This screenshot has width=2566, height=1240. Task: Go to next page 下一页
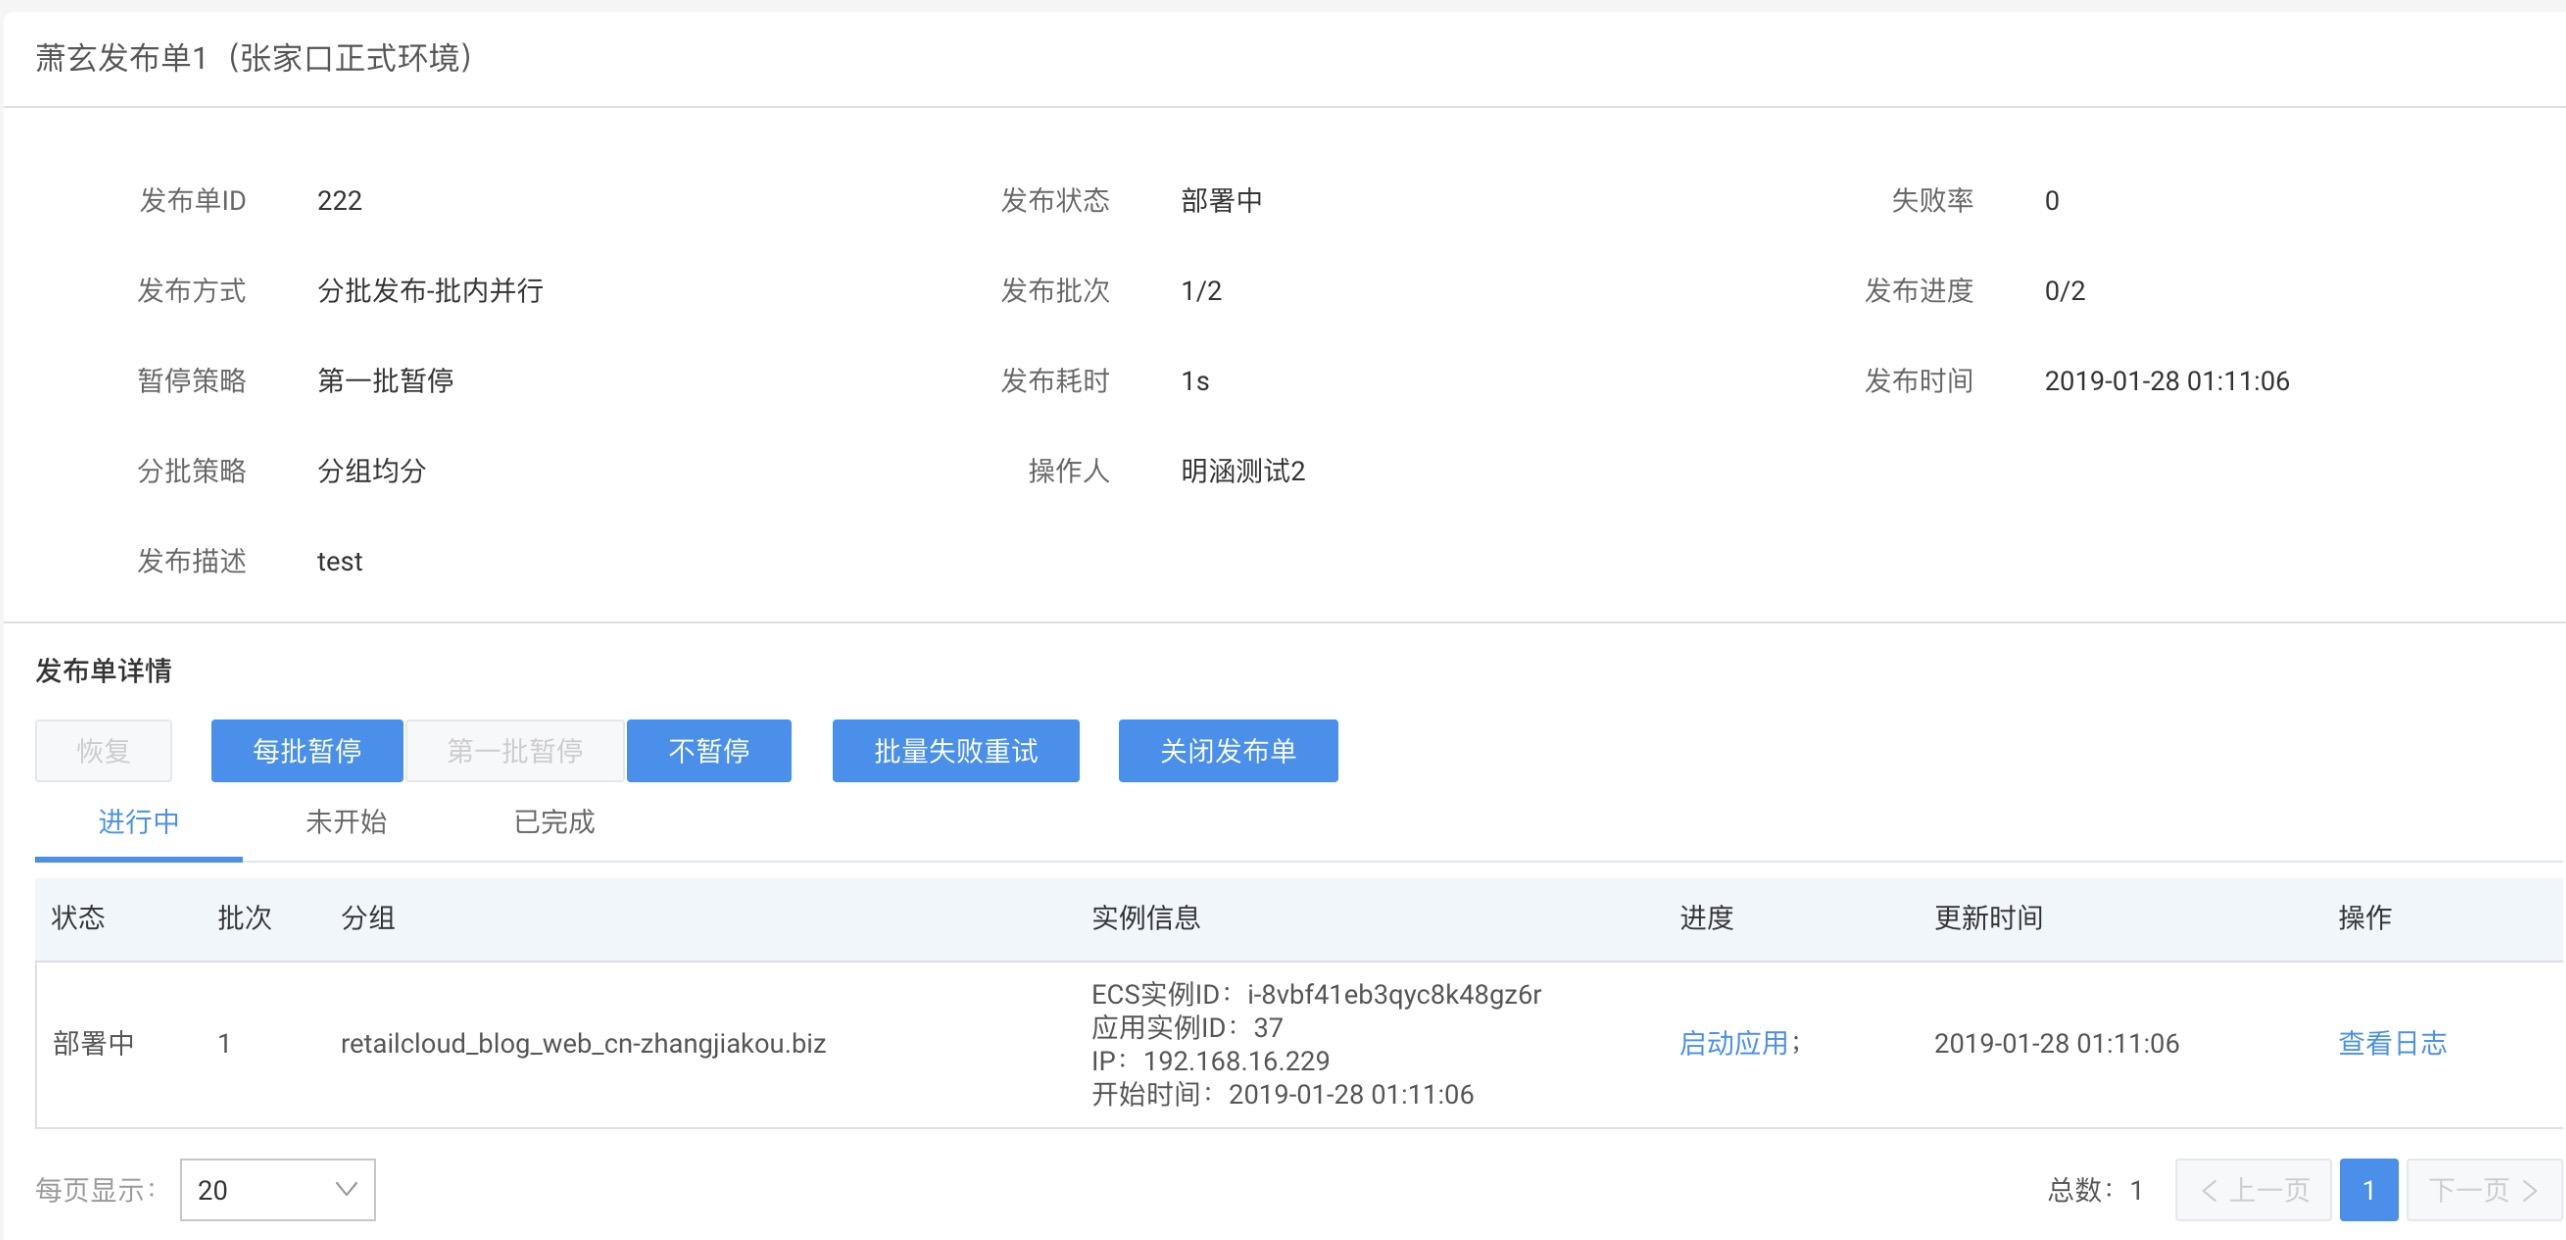pyautogui.click(x=2483, y=1189)
